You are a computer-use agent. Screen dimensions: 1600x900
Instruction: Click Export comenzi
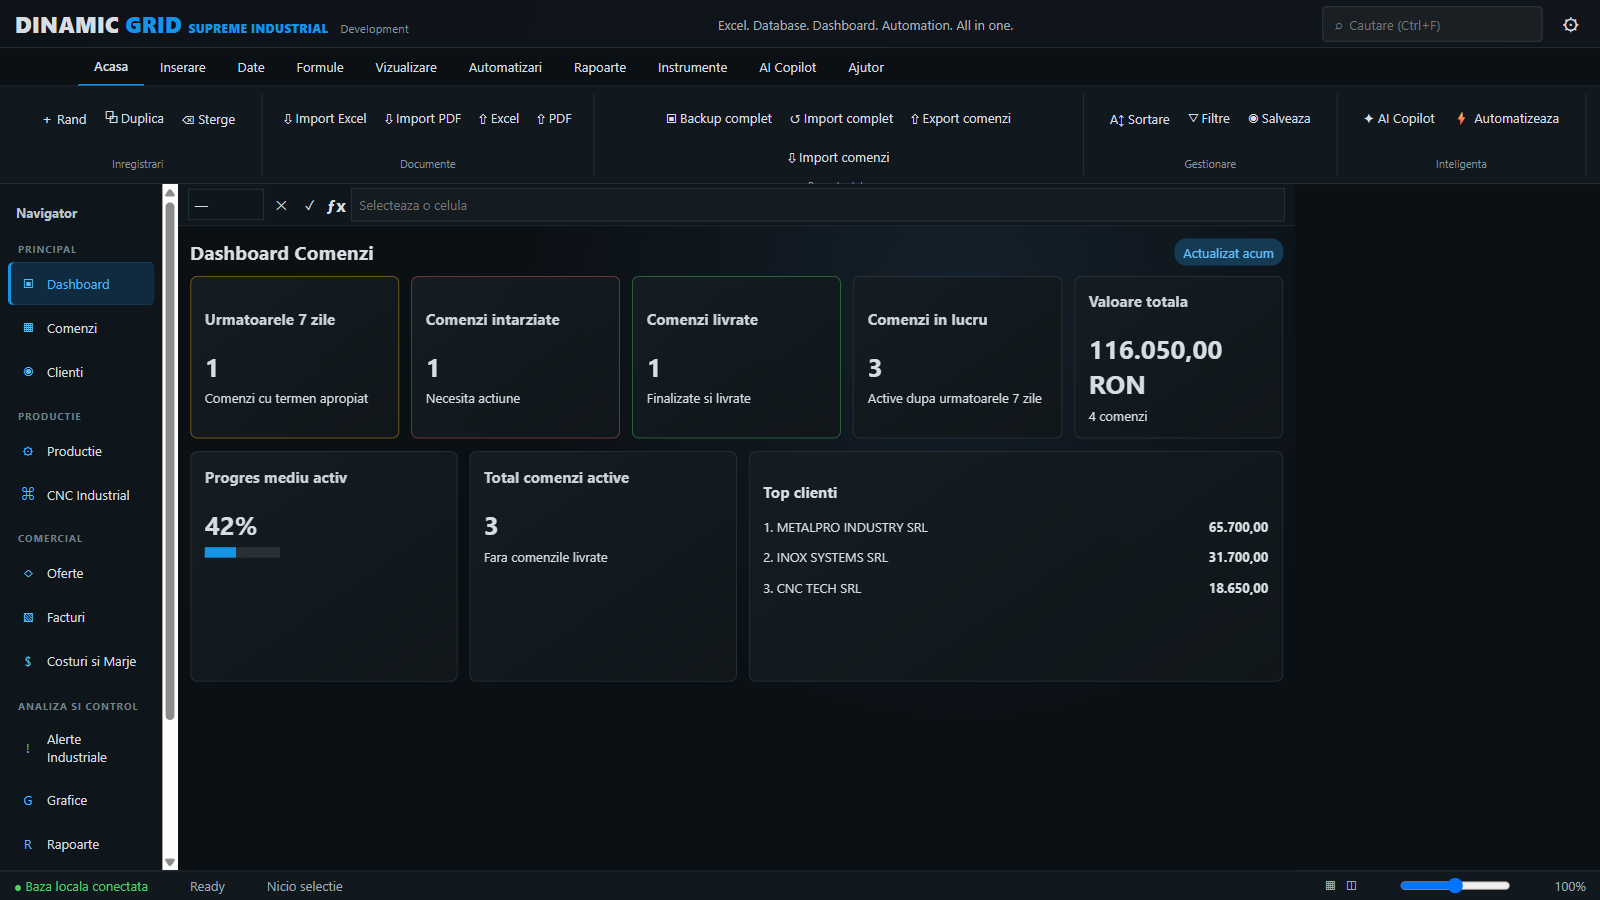pyautogui.click(x=960, y=118)
